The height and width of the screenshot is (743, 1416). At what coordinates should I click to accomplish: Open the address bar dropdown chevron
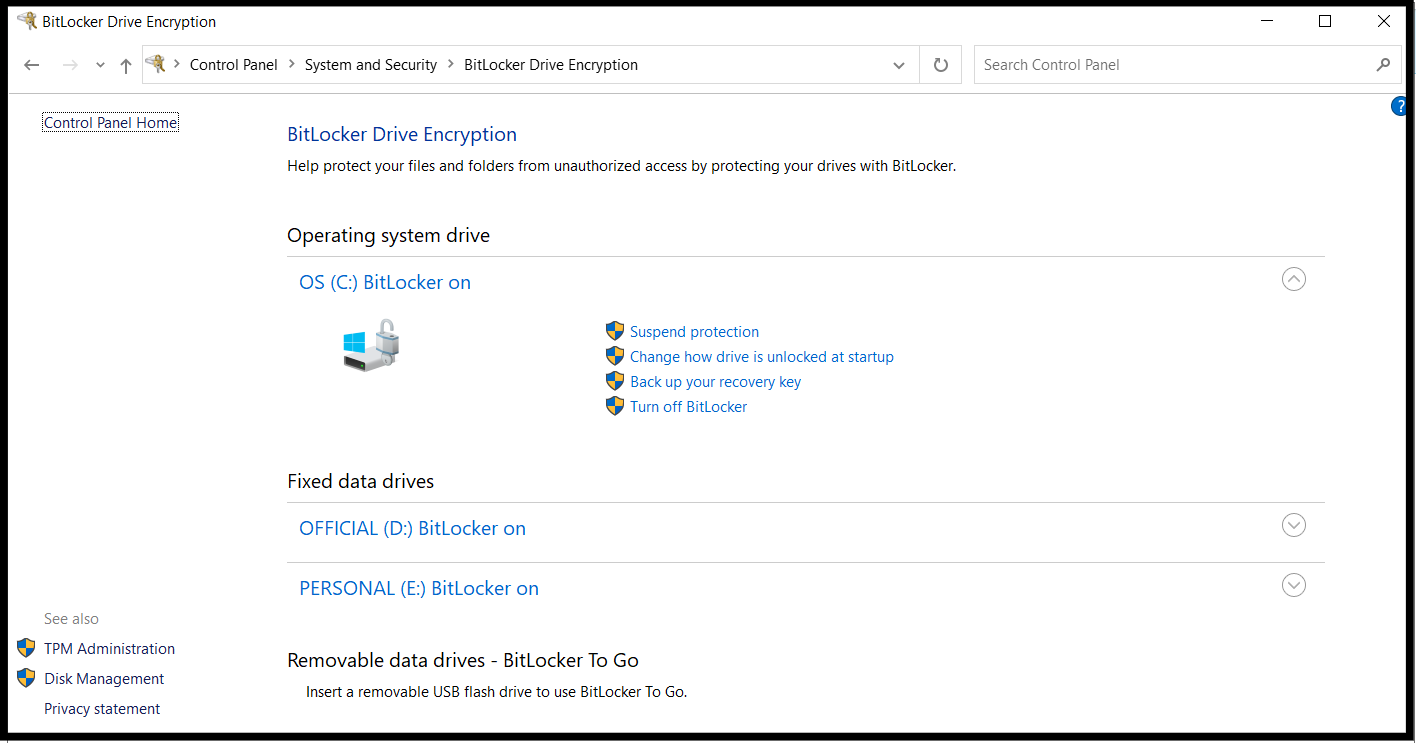coord(898,64)
